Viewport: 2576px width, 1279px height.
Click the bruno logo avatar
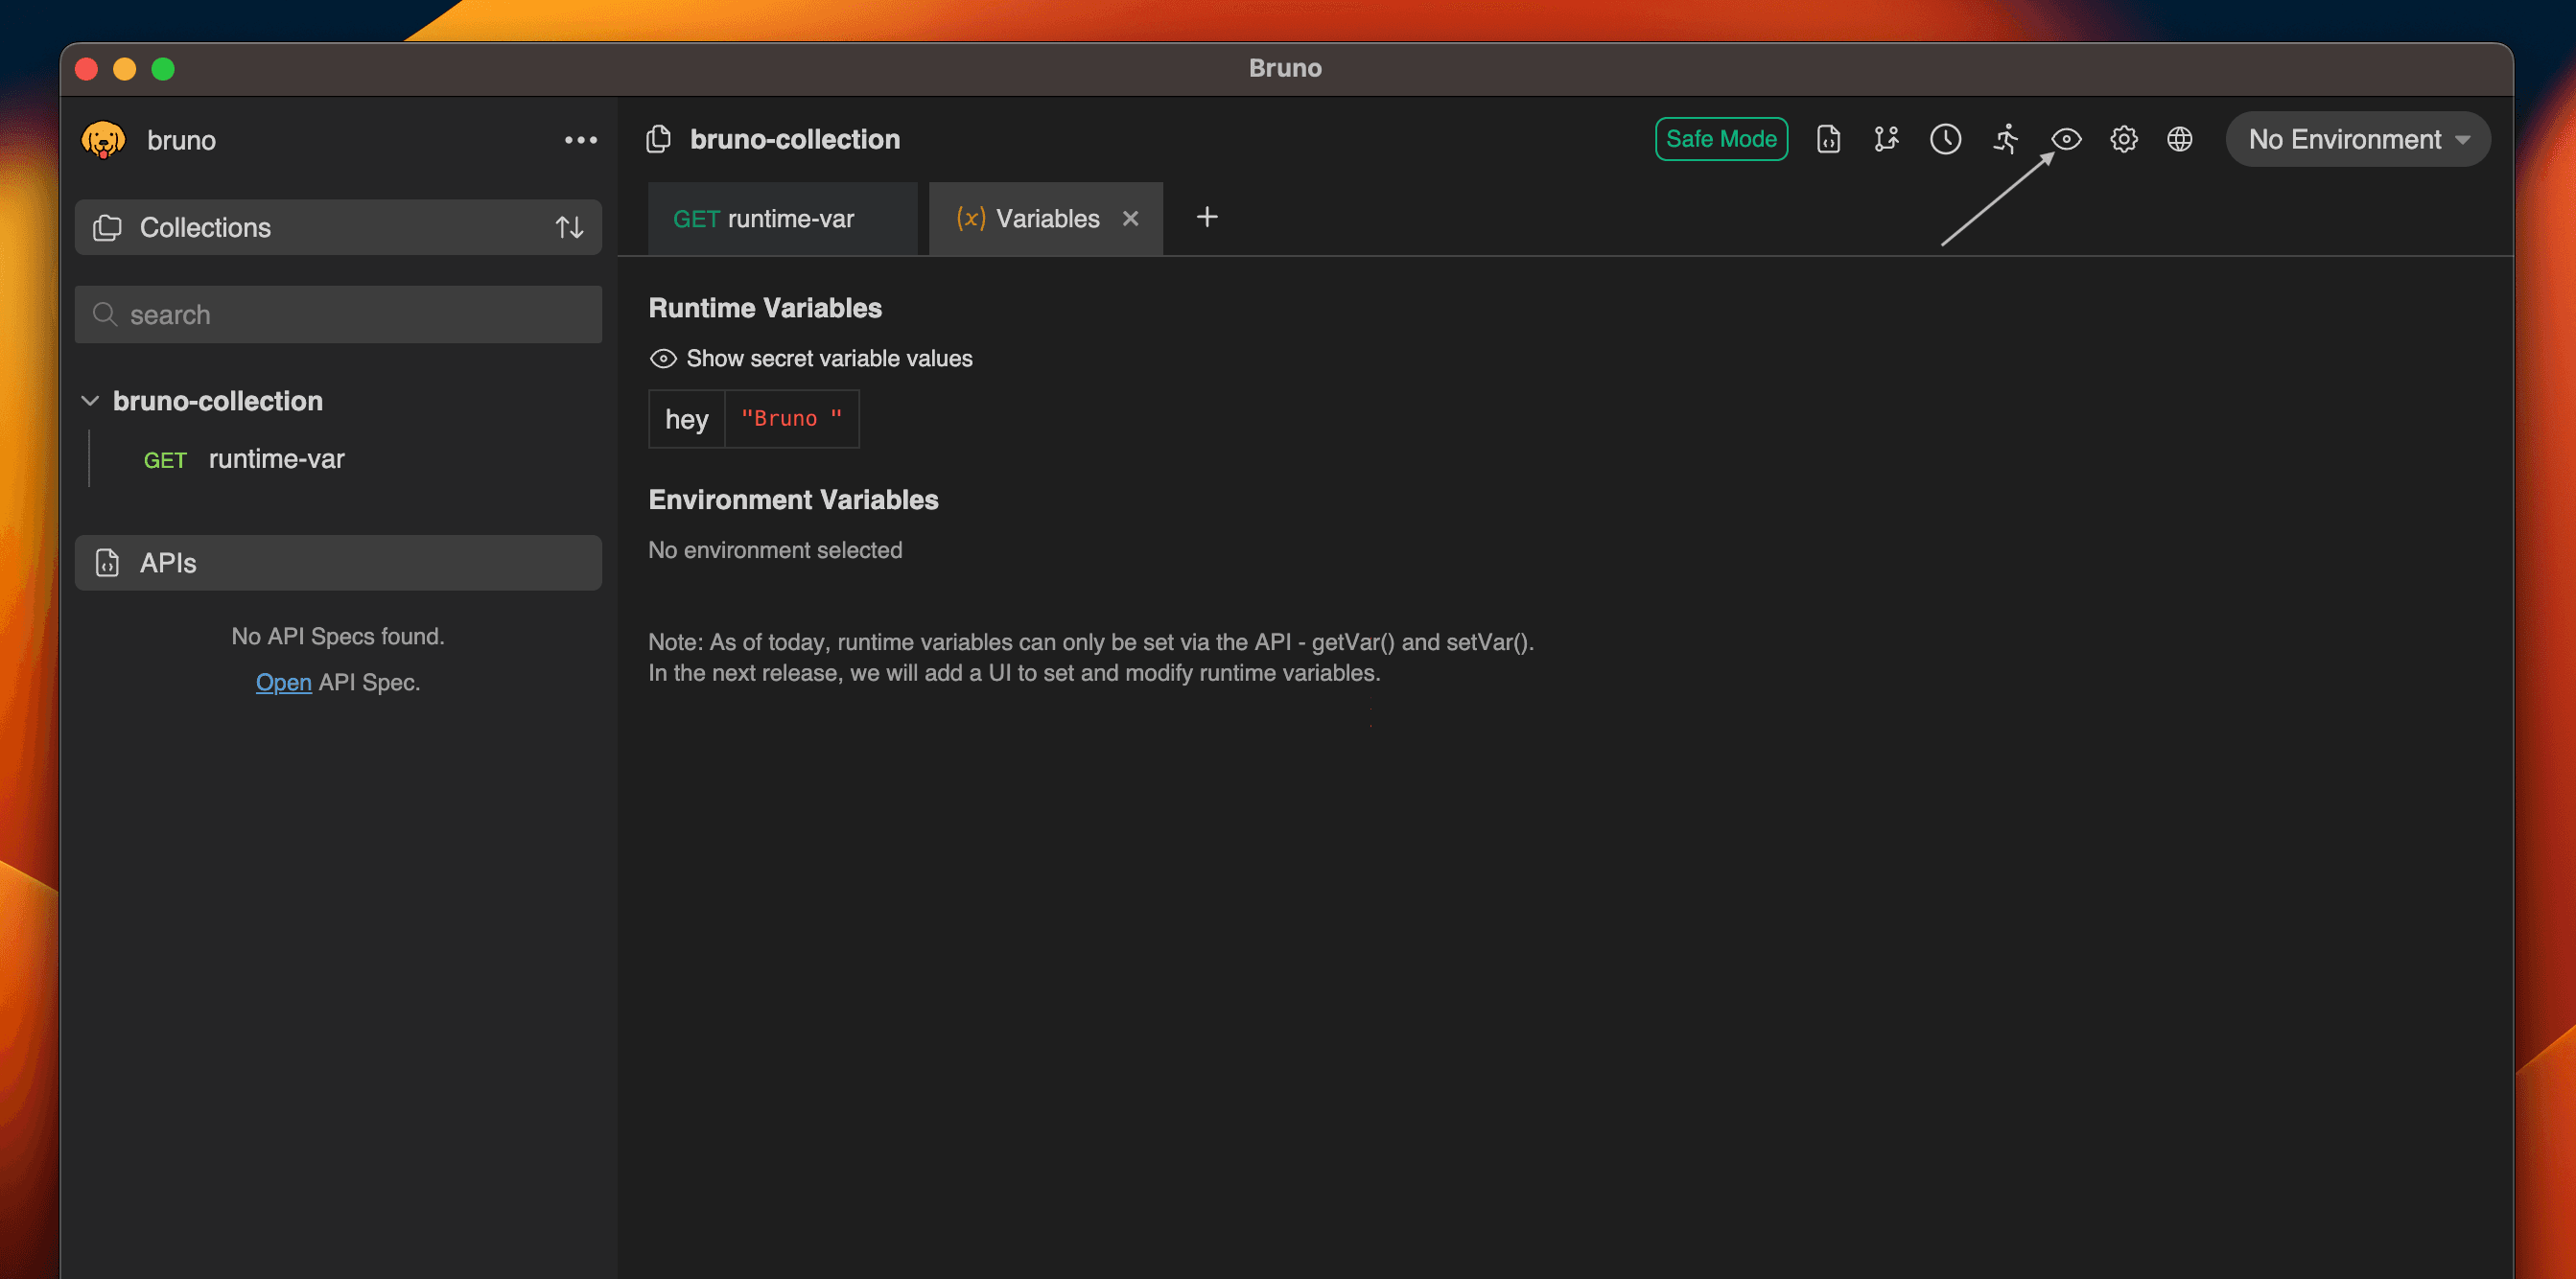tap(103, 139)
